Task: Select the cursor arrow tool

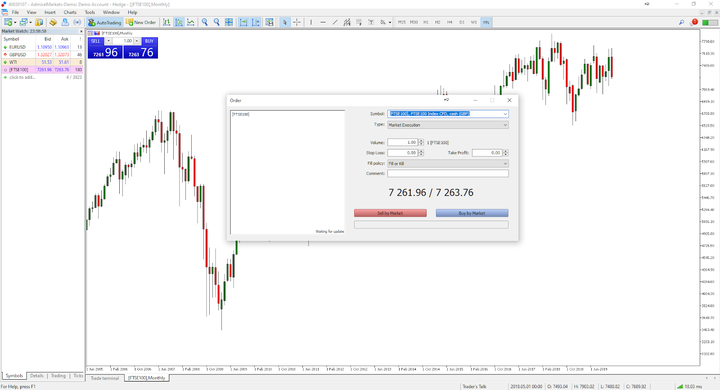Action: [285, 22]
